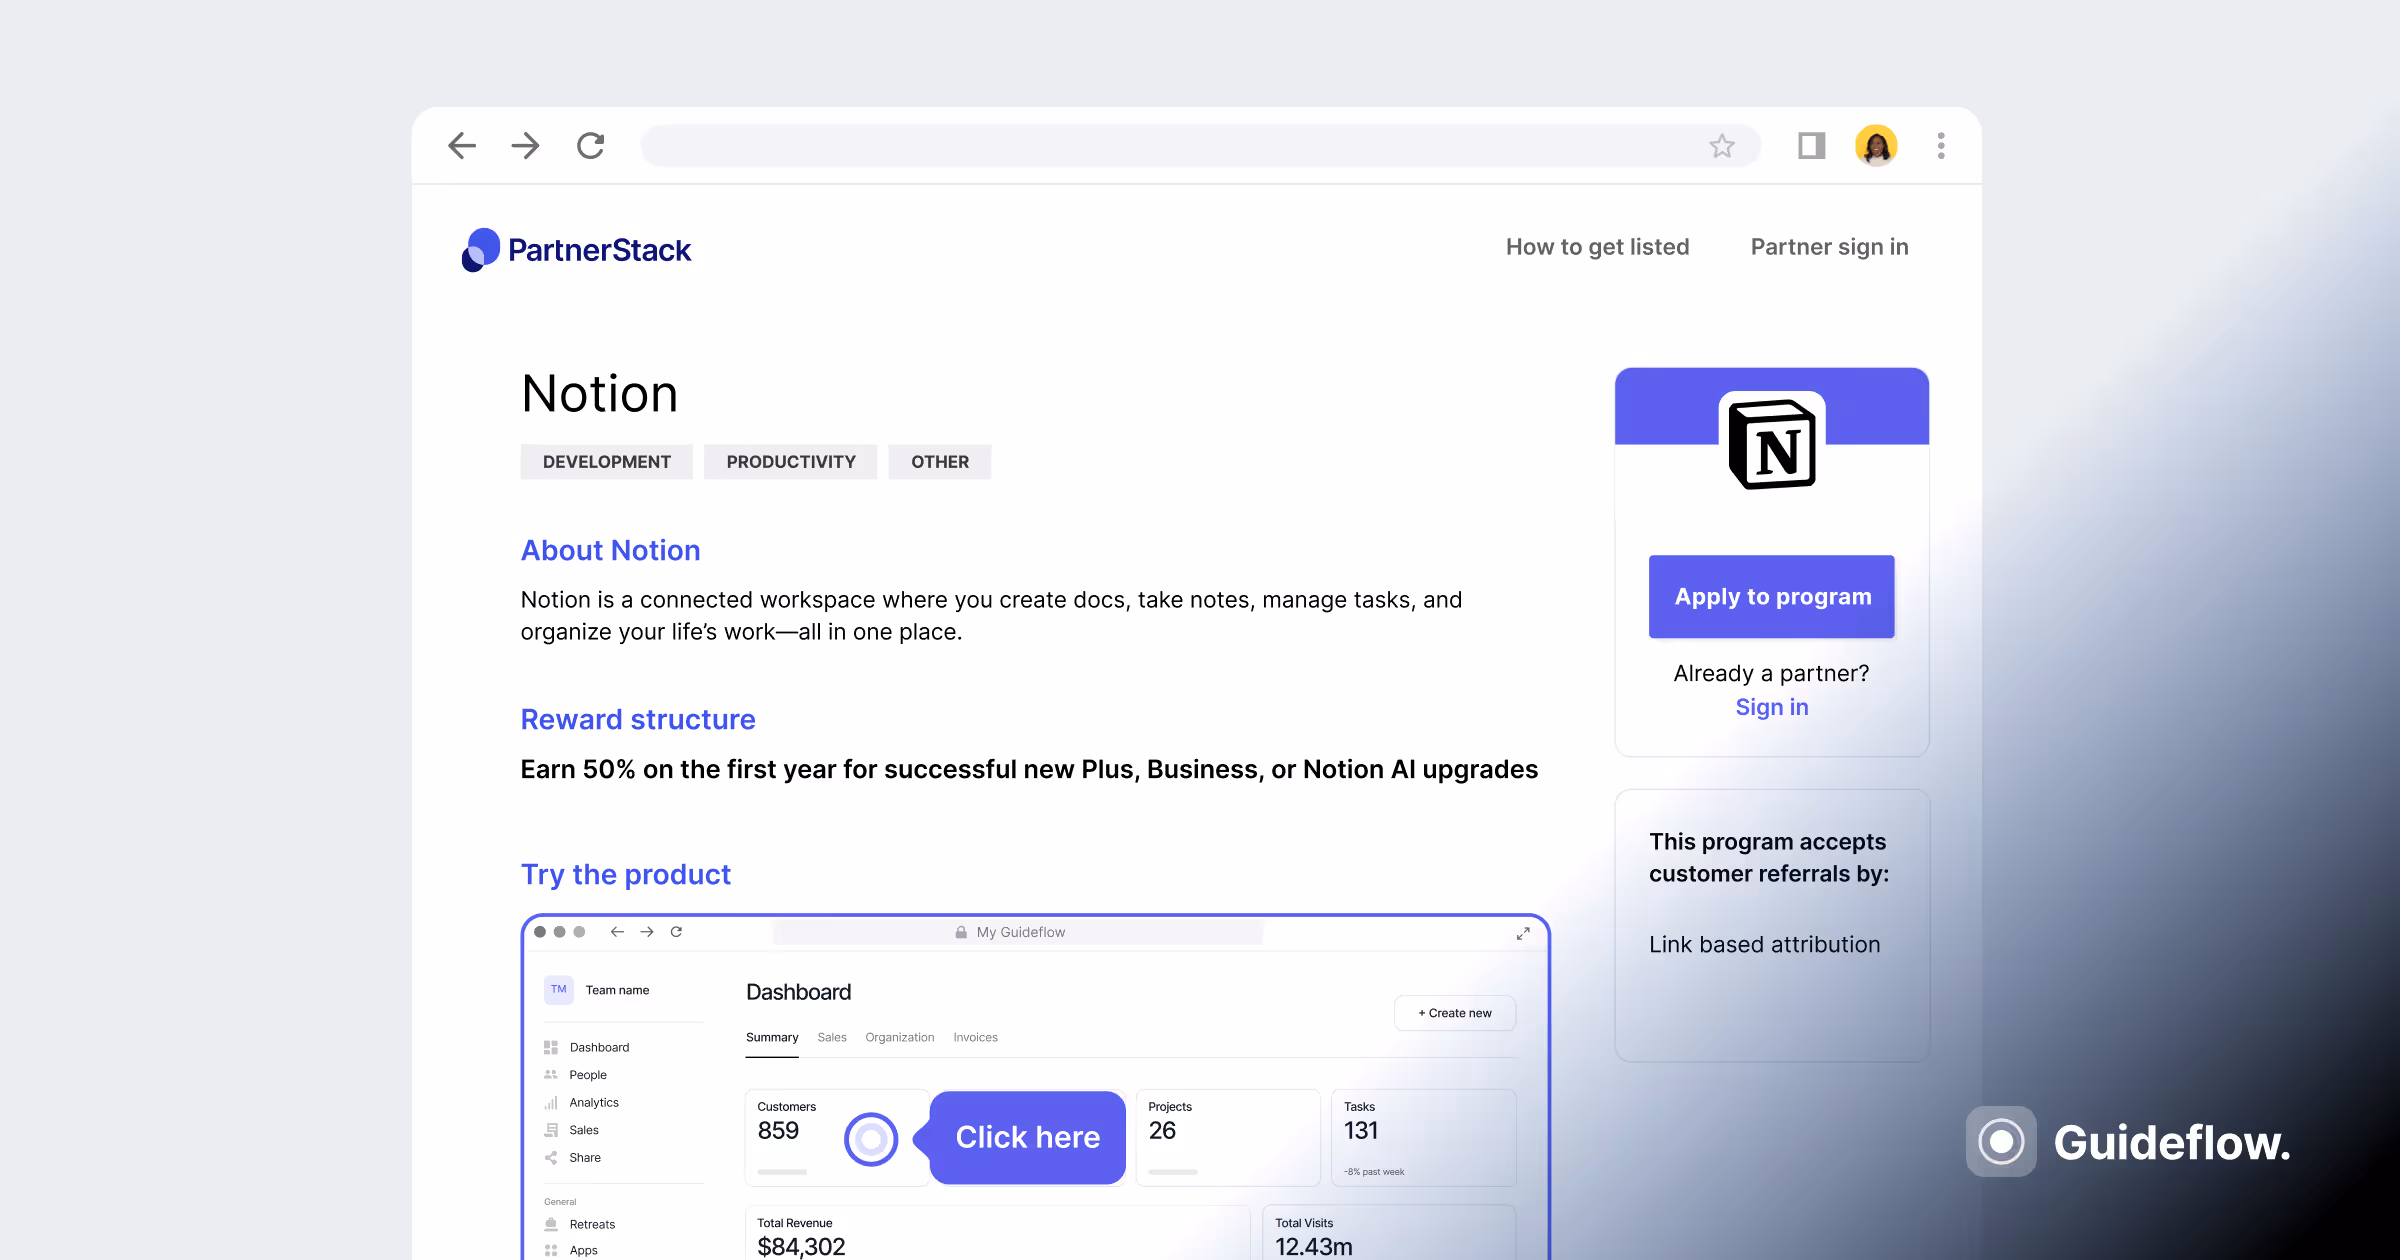
Task: Switch to the Sales tab
Action: [x=831, y=1038]
